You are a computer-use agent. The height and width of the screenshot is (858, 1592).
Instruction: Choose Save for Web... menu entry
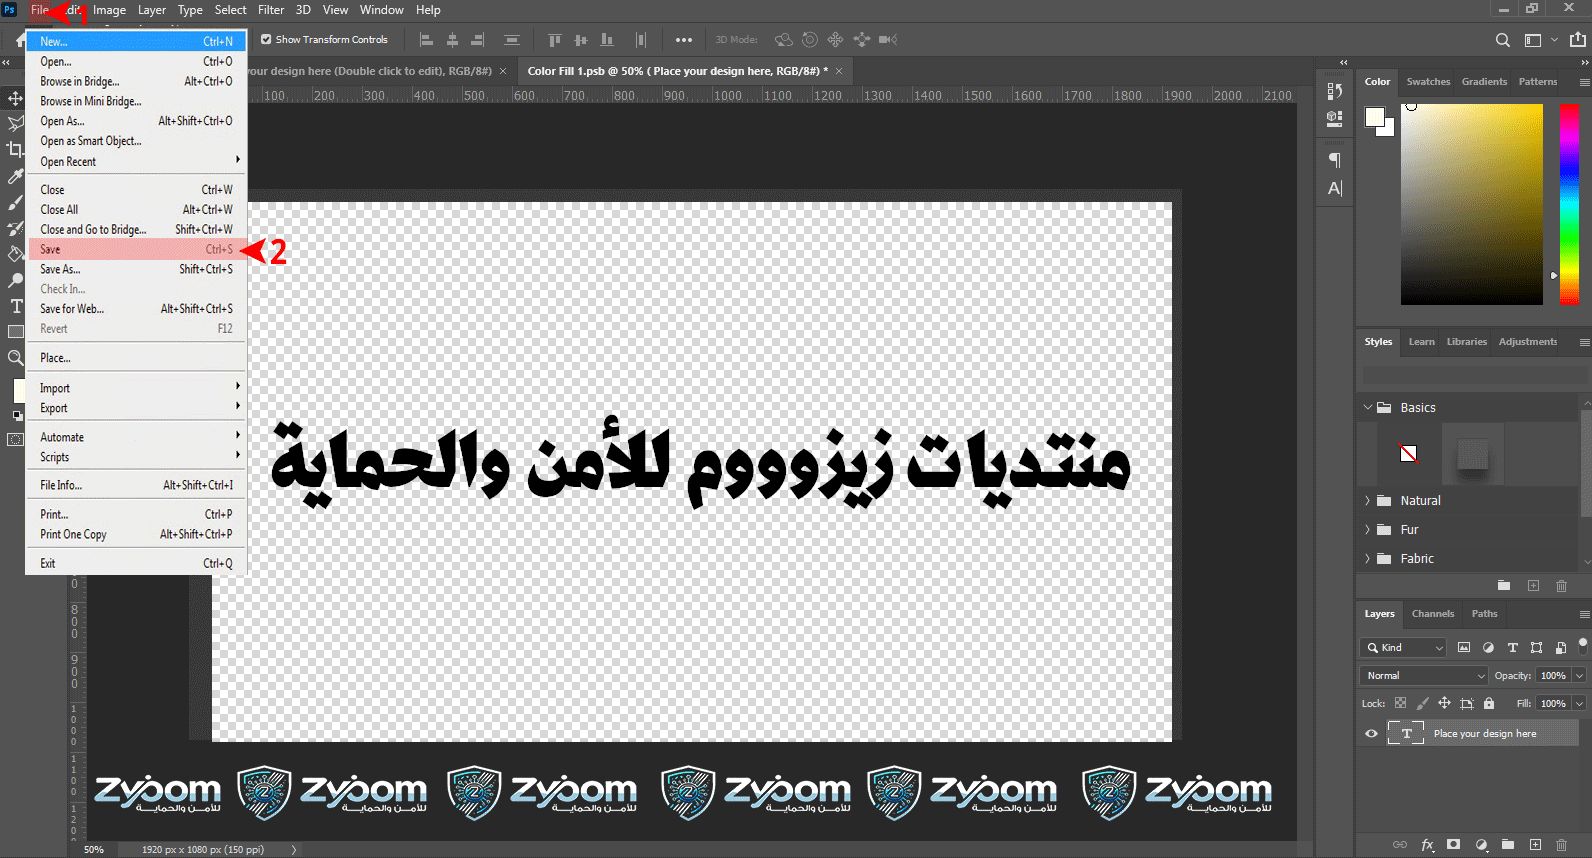tap(137, 309)
